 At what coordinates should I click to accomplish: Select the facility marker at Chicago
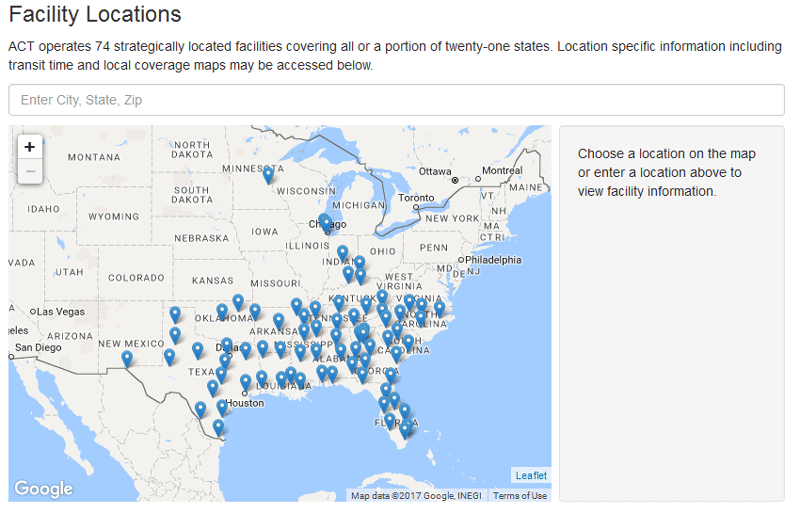click(325, 222)
